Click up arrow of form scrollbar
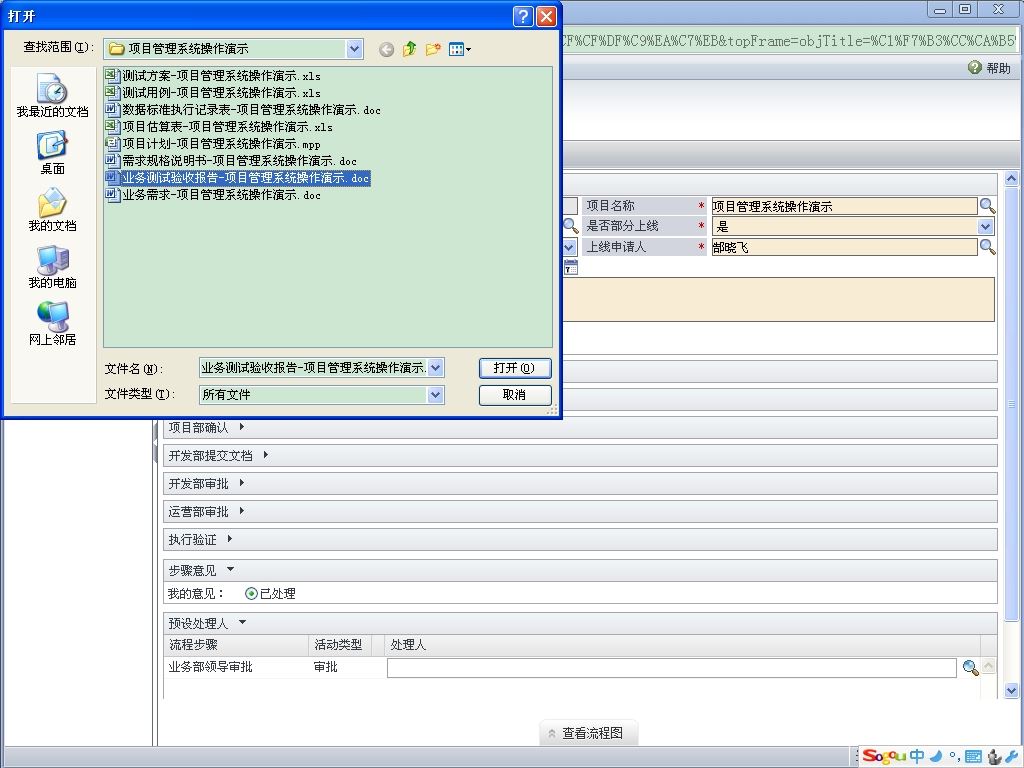Image resolution: width=1024 pixels, height=768 pixels. click(1012, 178)
